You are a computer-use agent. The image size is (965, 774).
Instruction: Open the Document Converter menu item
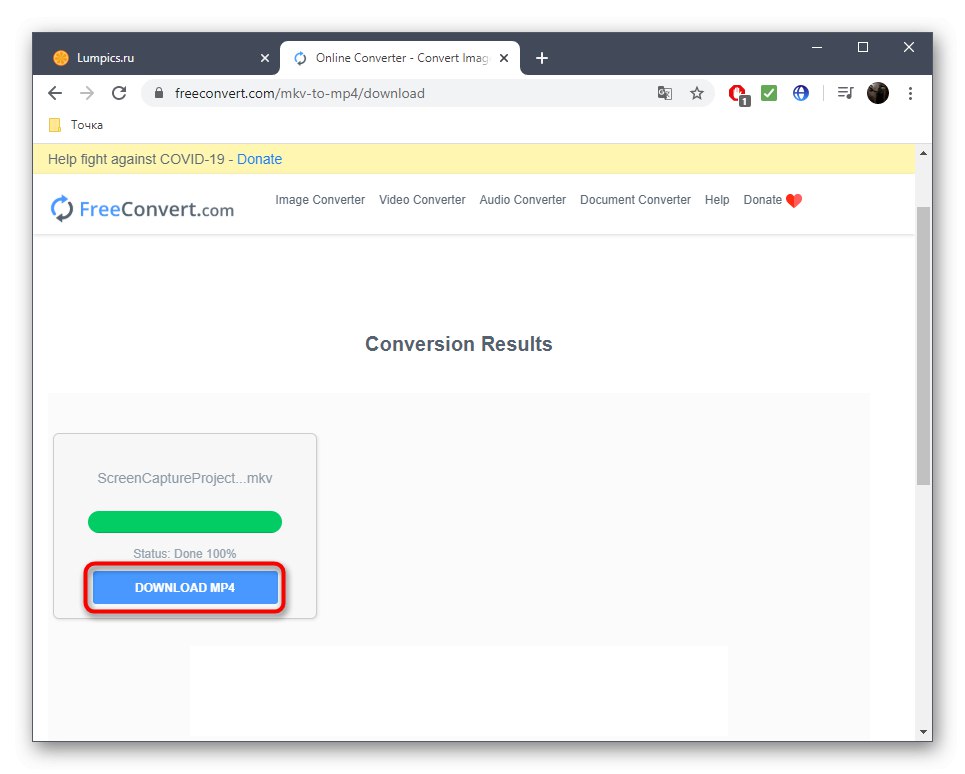635,200
